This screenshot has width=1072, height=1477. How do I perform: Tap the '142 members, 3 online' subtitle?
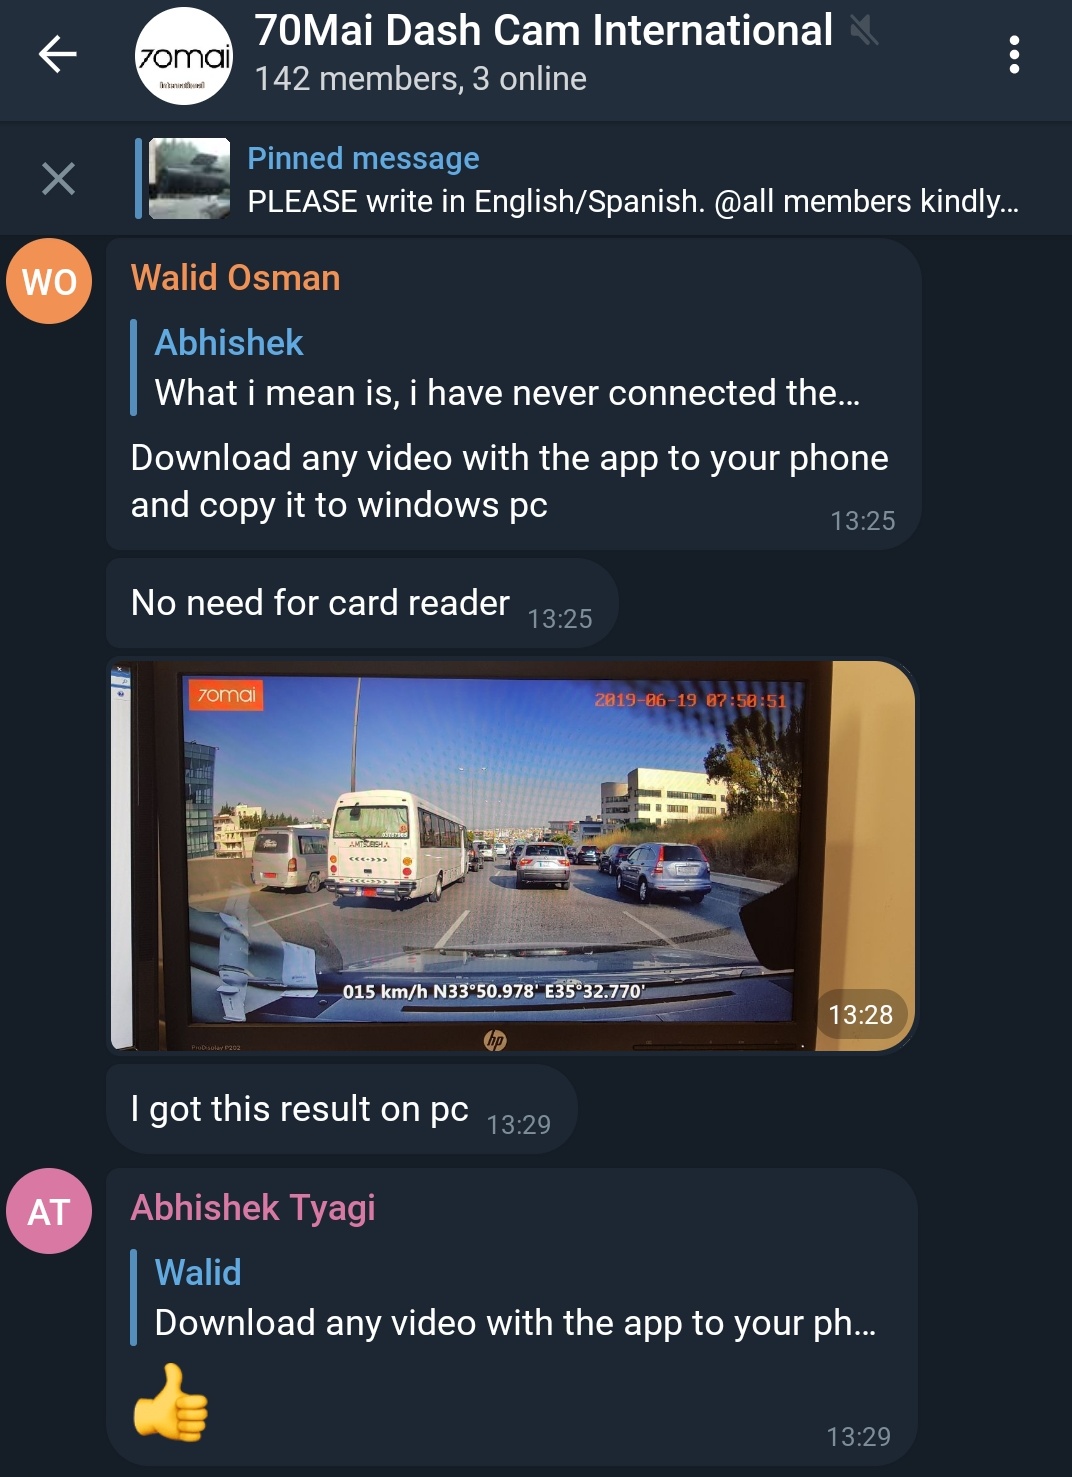[420, 79]
